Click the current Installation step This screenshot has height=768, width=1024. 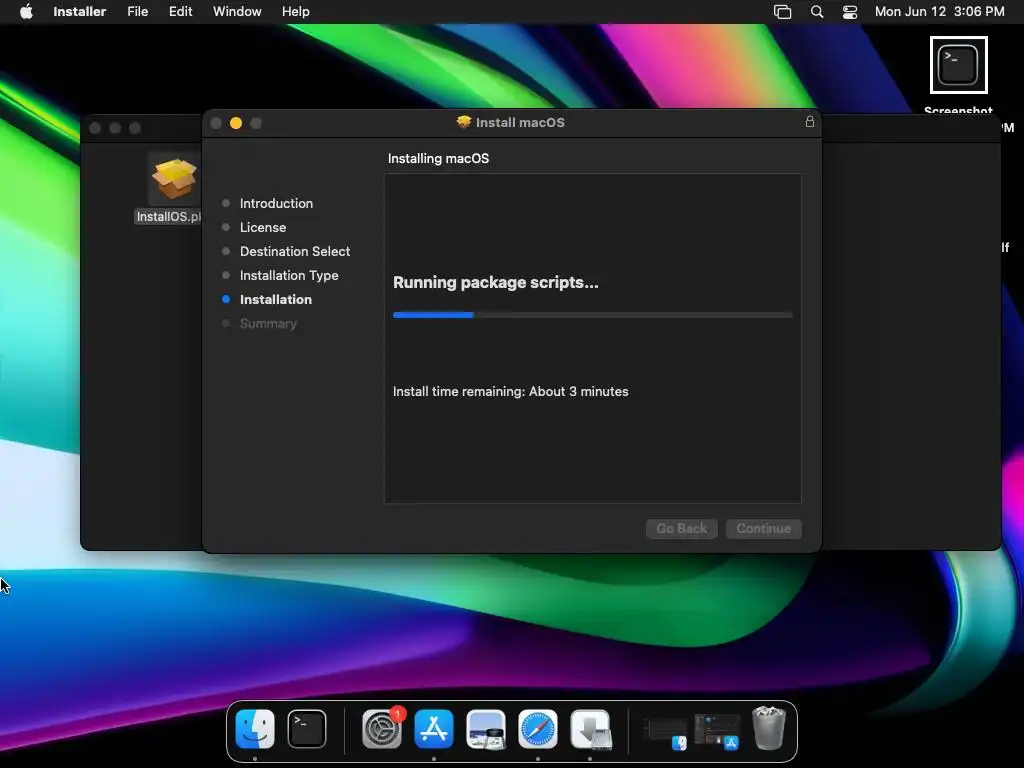(x=276, y=299)
